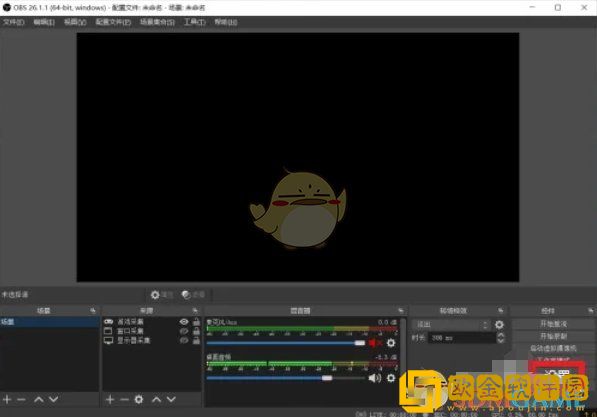Click 启动虚拟摄像机 to start virtual camera

[x=553, y=348]
